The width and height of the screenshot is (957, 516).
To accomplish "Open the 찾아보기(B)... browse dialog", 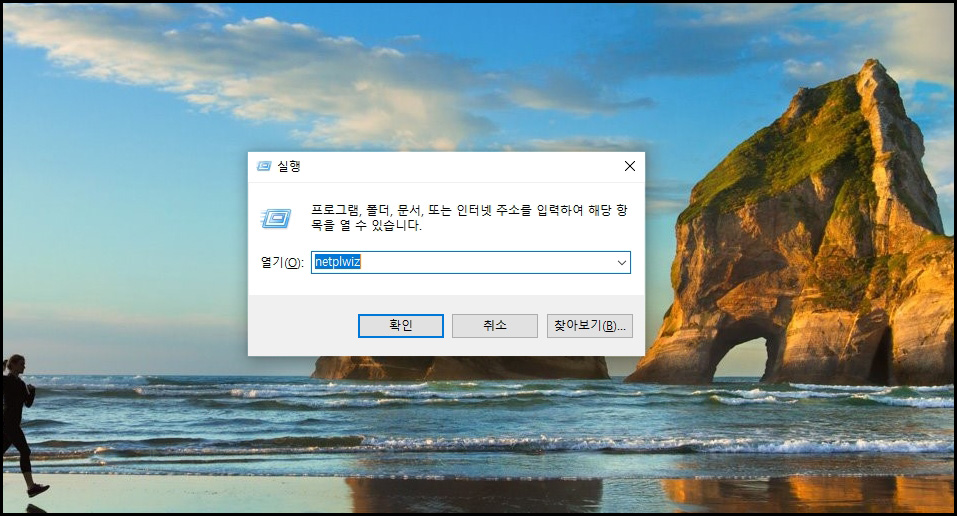I will pos(590,325).
